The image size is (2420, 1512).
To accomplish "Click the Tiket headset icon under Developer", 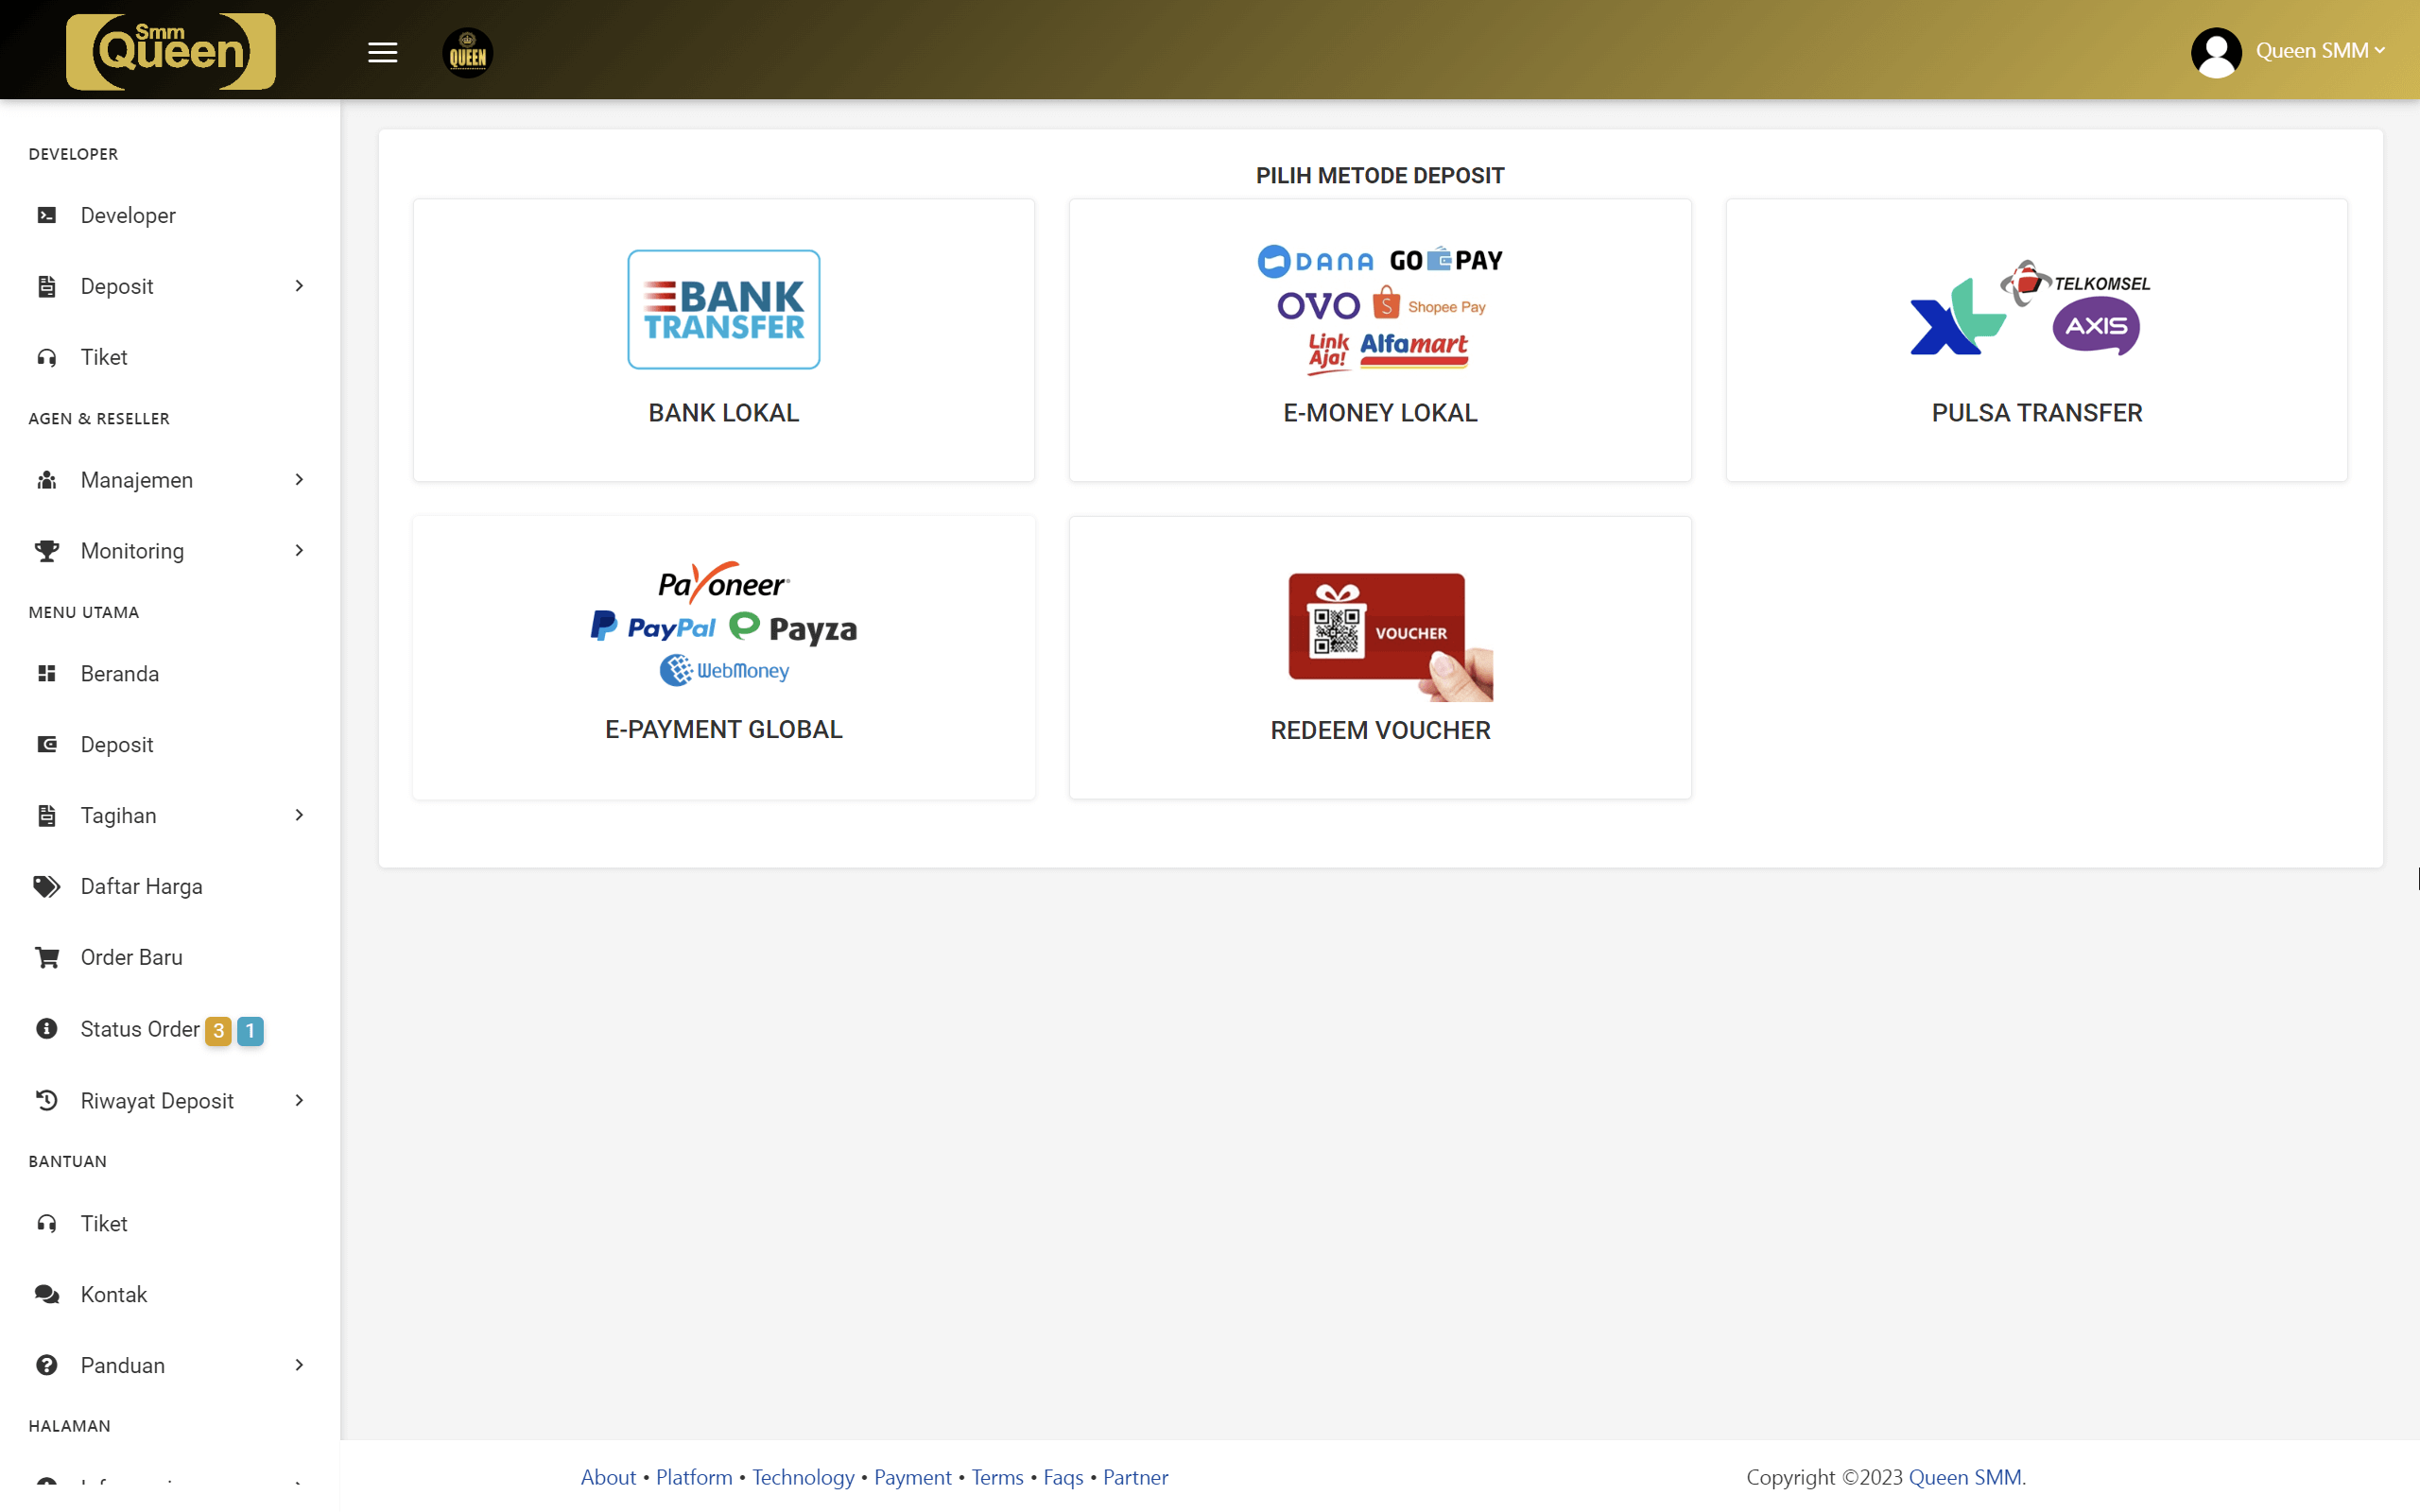I will [46, 357].
